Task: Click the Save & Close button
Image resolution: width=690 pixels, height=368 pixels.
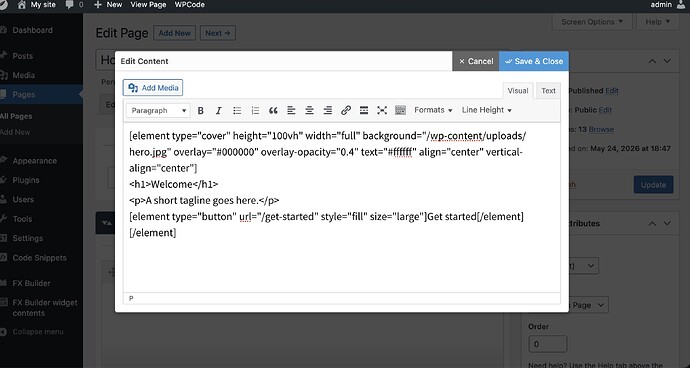Action: pyautogui.click(x=534, y=61)
